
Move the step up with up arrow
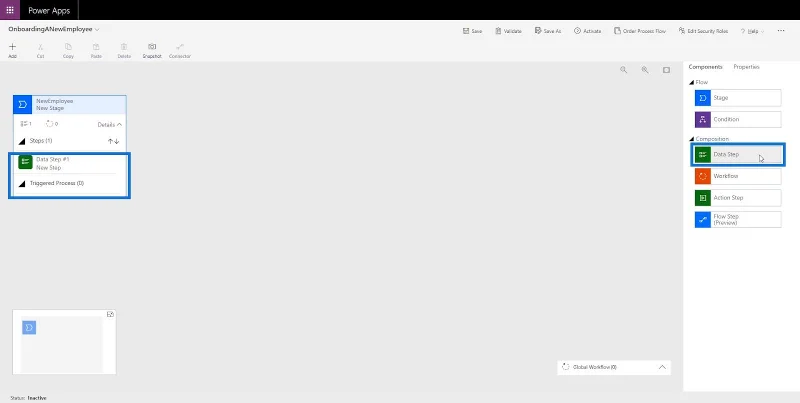(110, 141)
